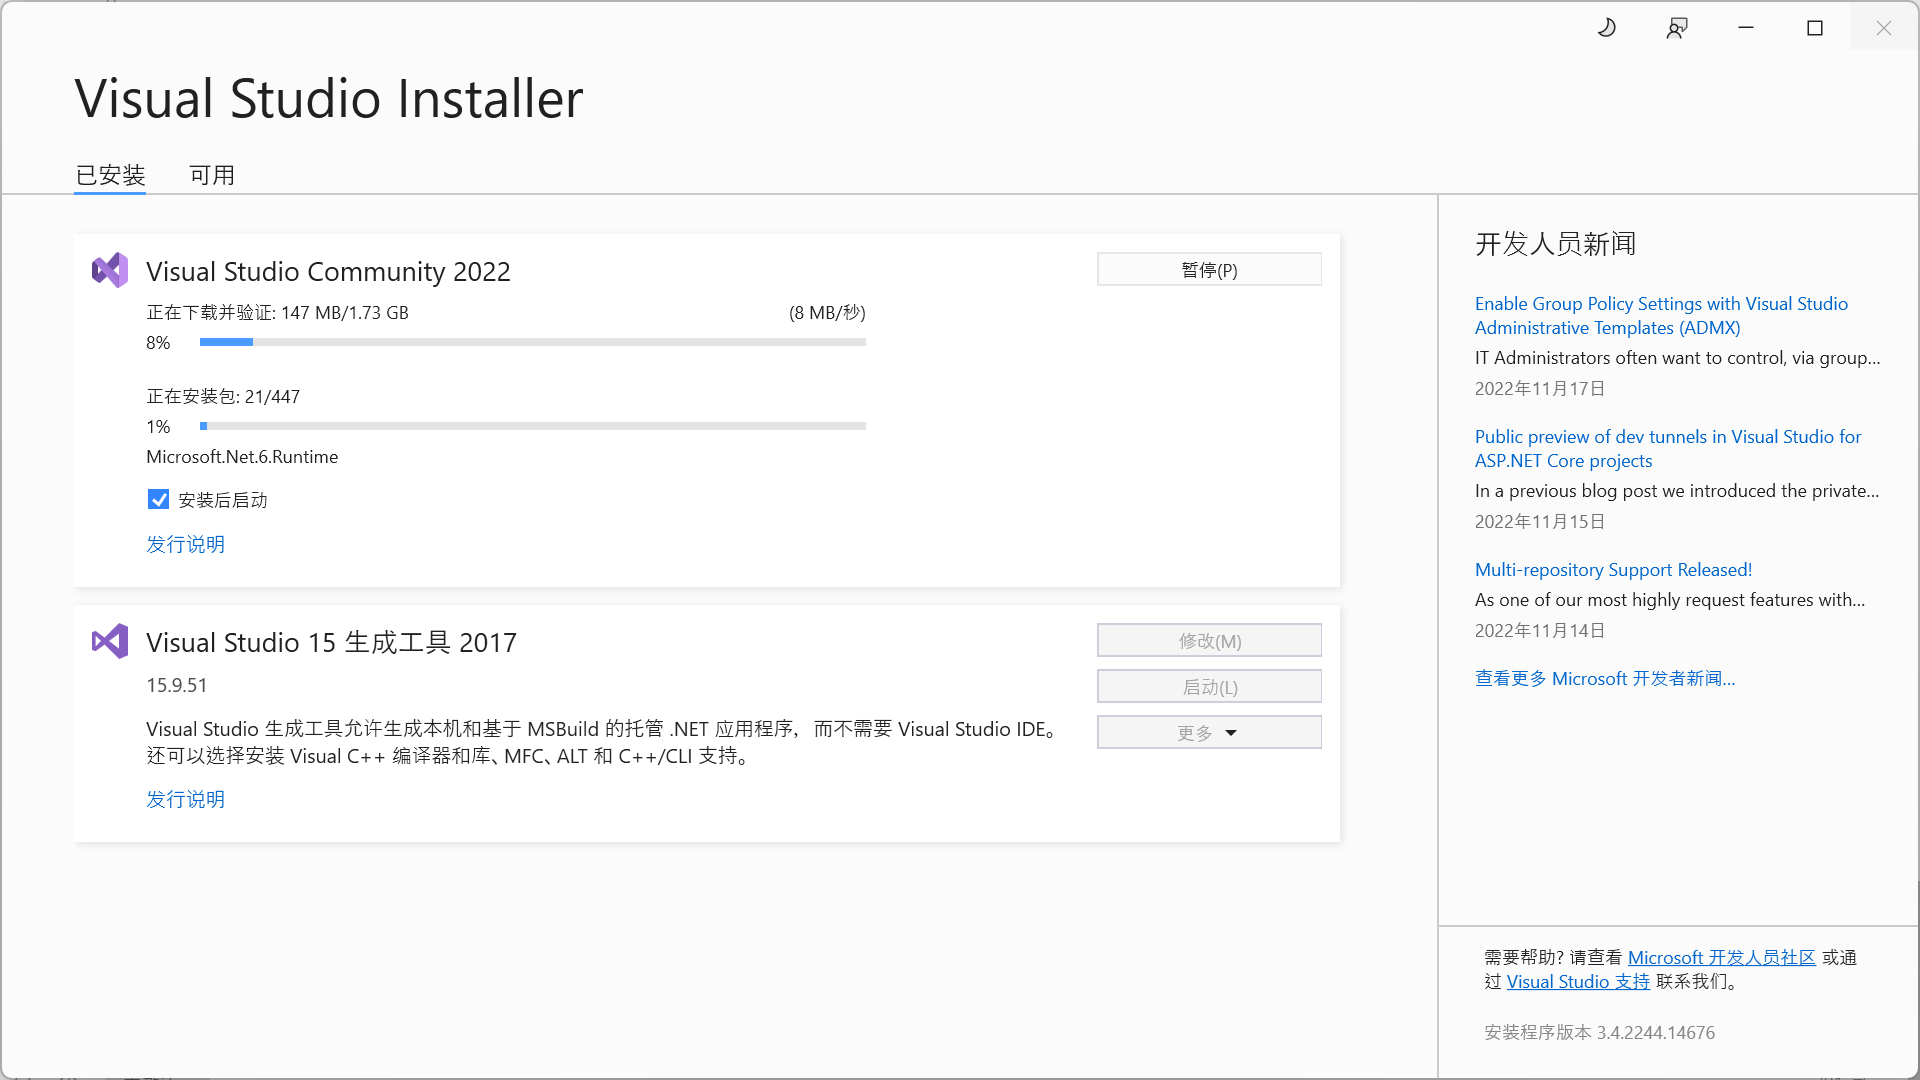The image size is (1920, 1080).
Task: Click the date 2022年11月17日
Action: (1540, 388)
